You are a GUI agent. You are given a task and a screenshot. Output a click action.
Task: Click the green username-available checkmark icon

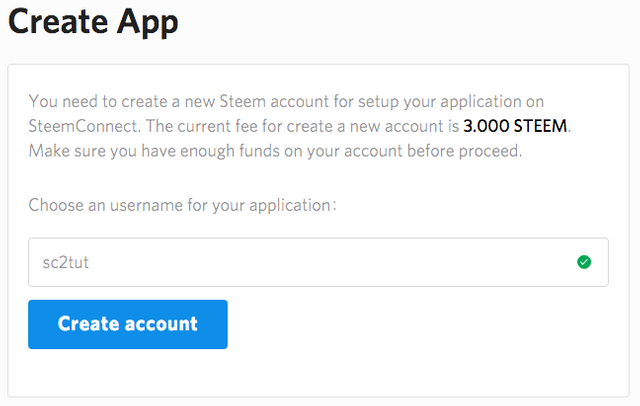(584, 262)
